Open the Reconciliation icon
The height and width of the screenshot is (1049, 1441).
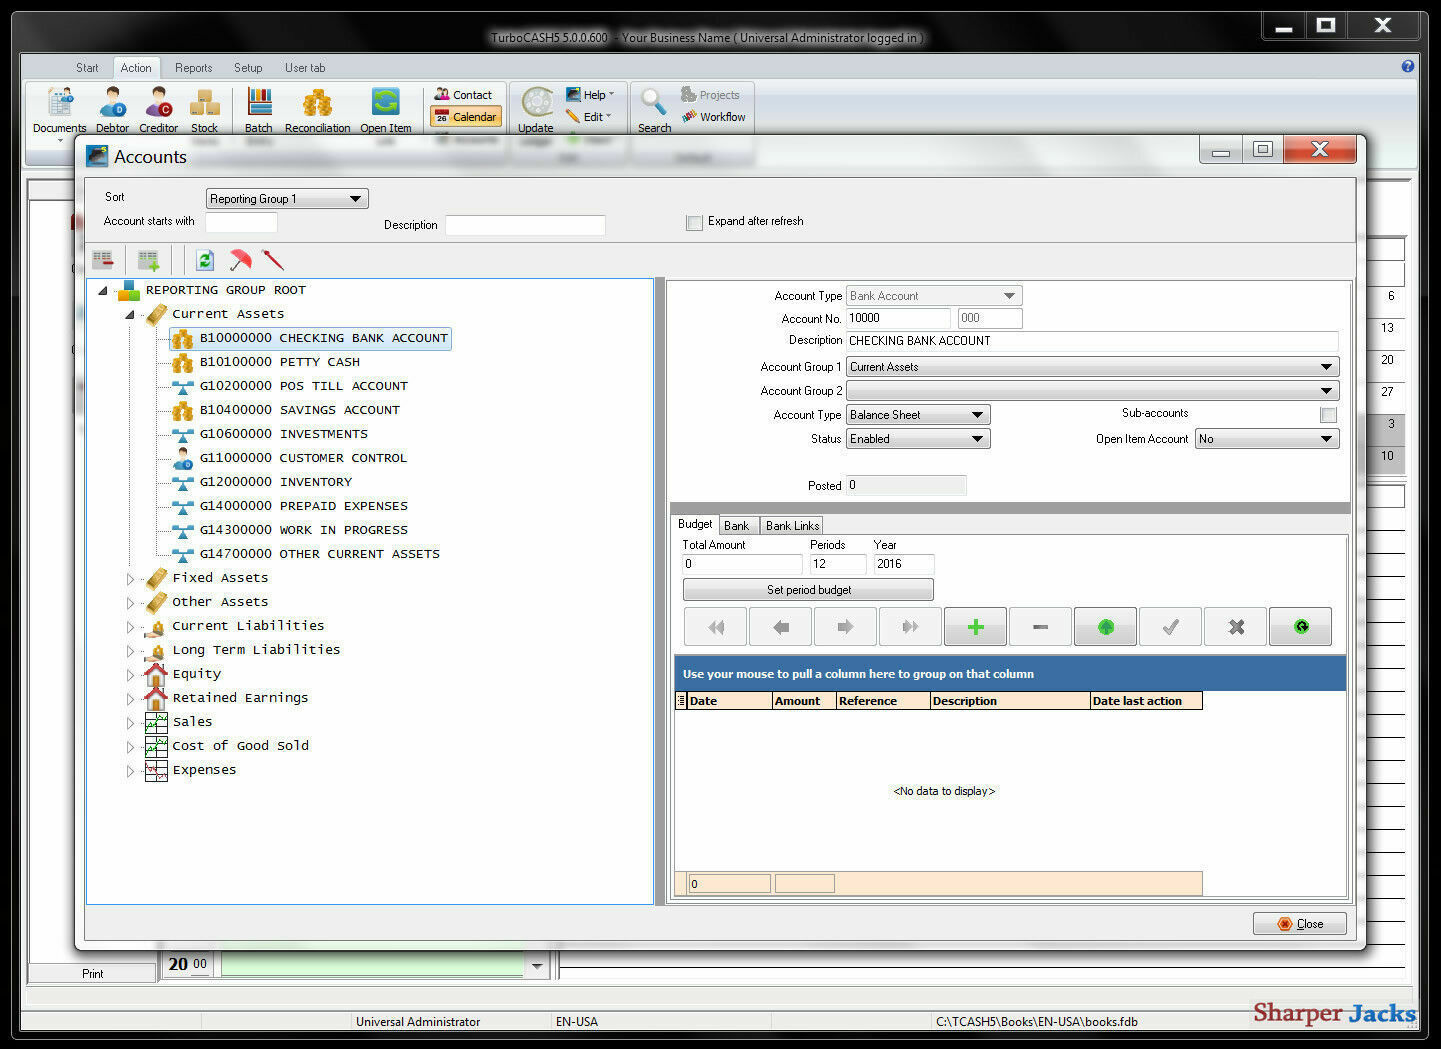point(317,110)
